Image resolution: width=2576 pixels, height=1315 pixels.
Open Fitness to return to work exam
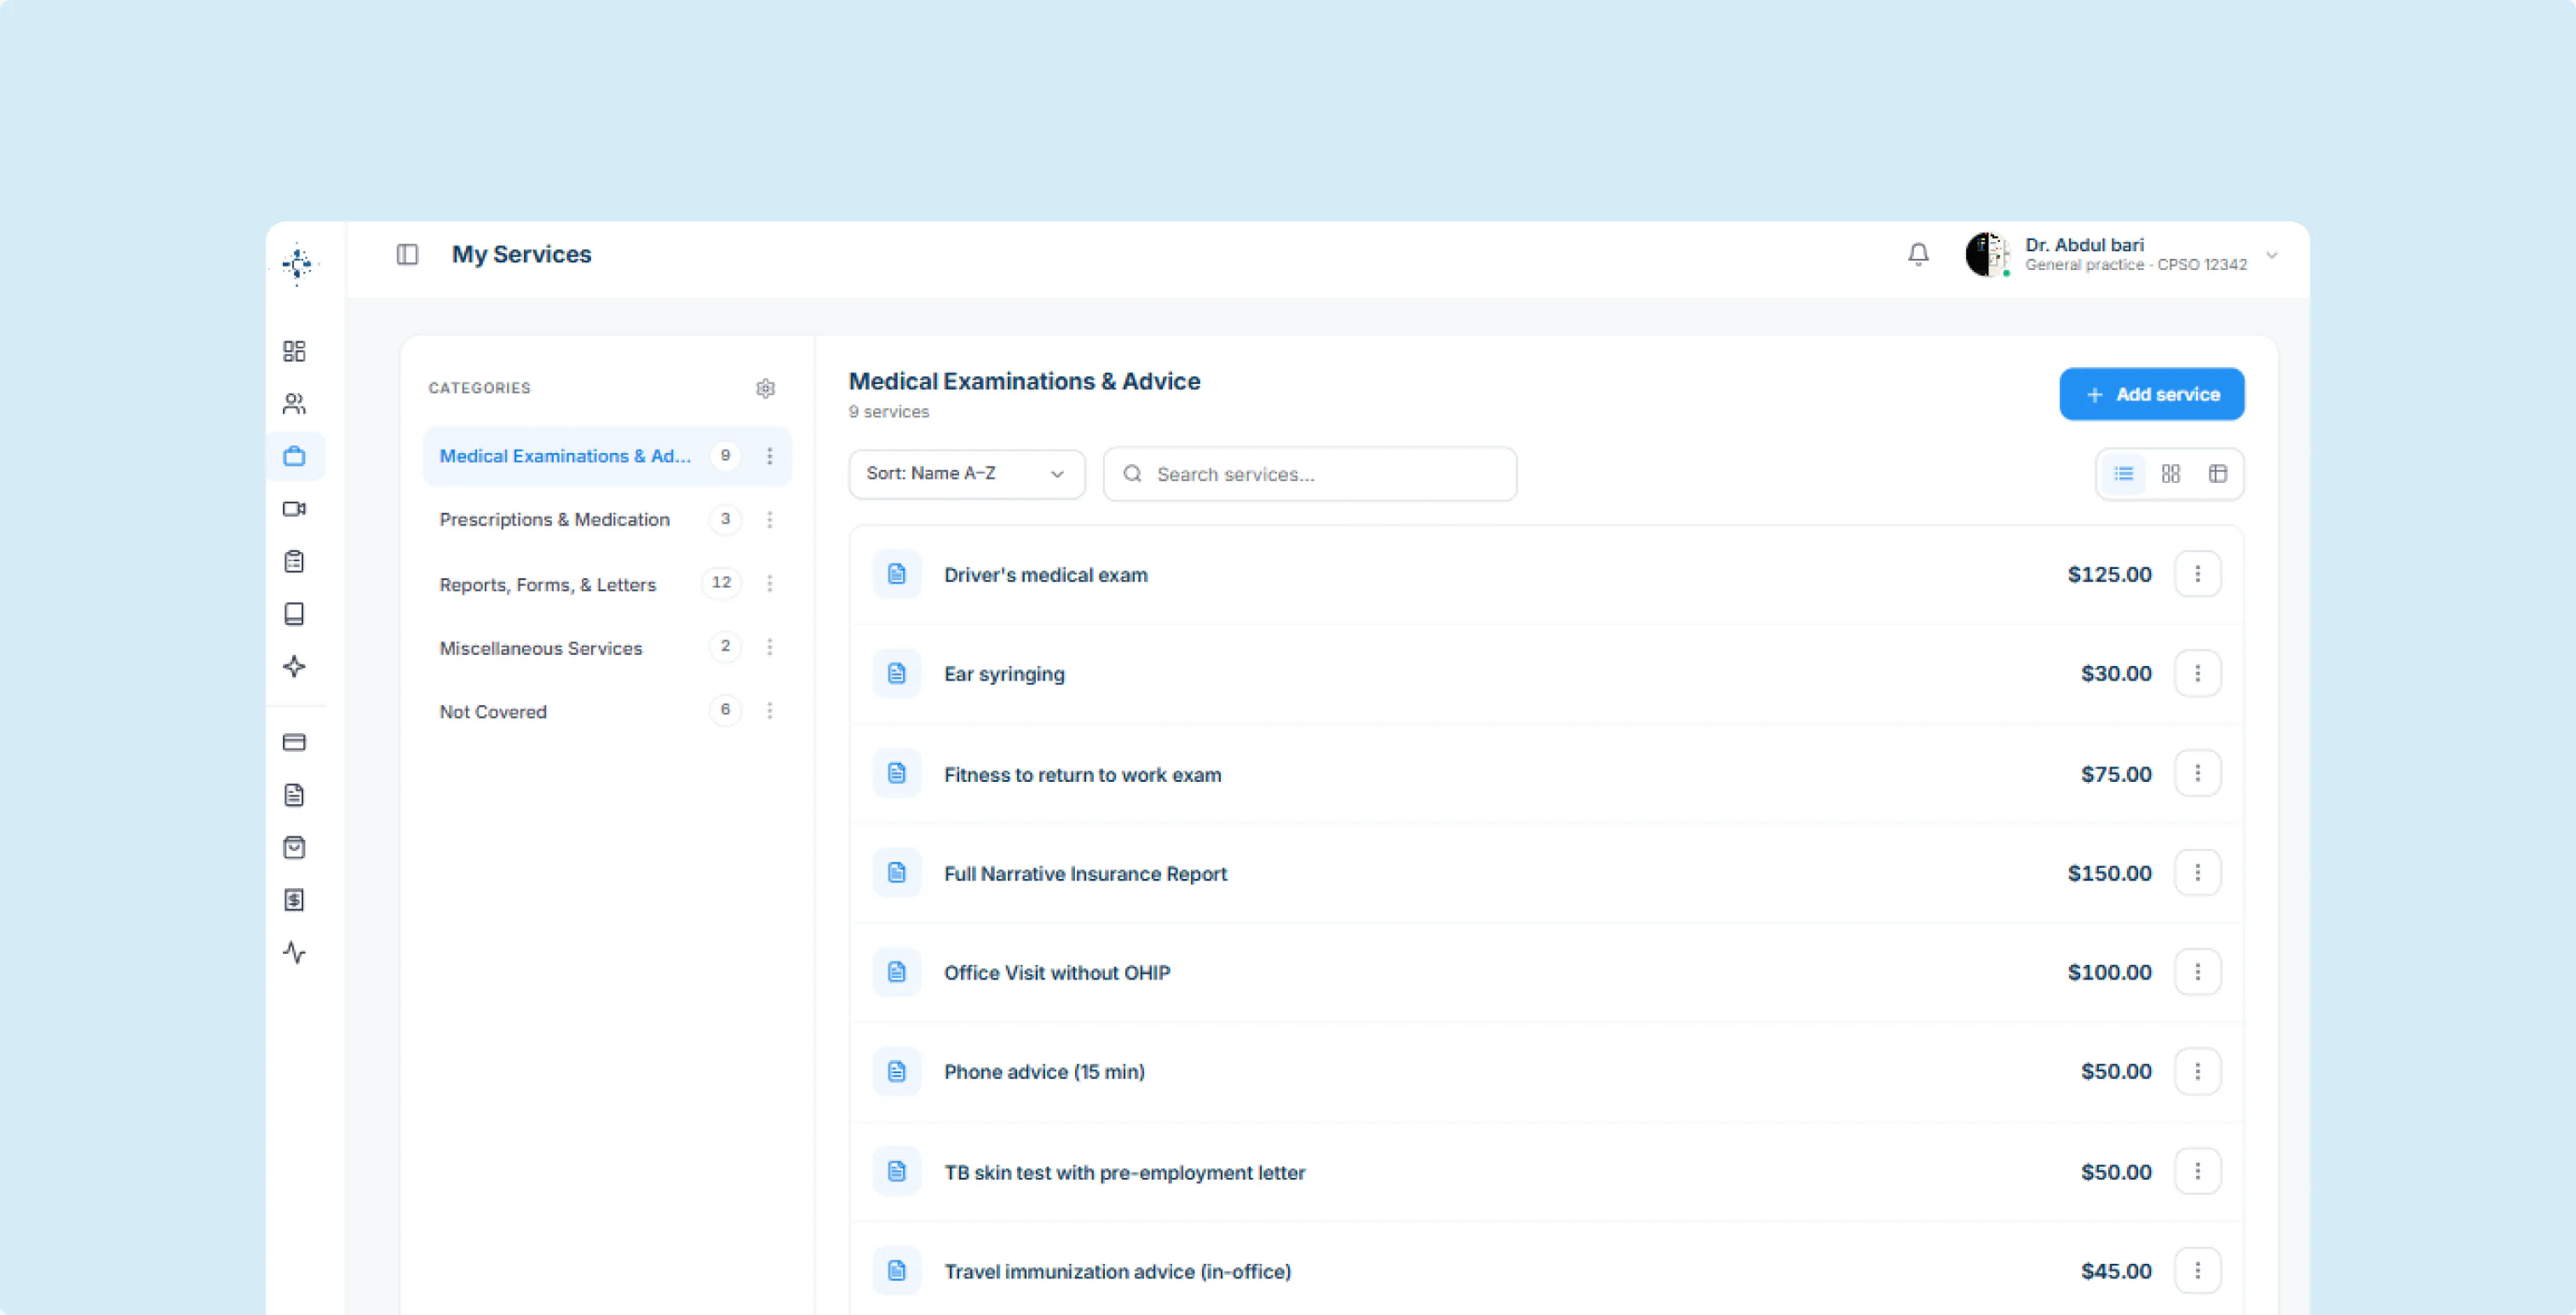(1546, 774)
